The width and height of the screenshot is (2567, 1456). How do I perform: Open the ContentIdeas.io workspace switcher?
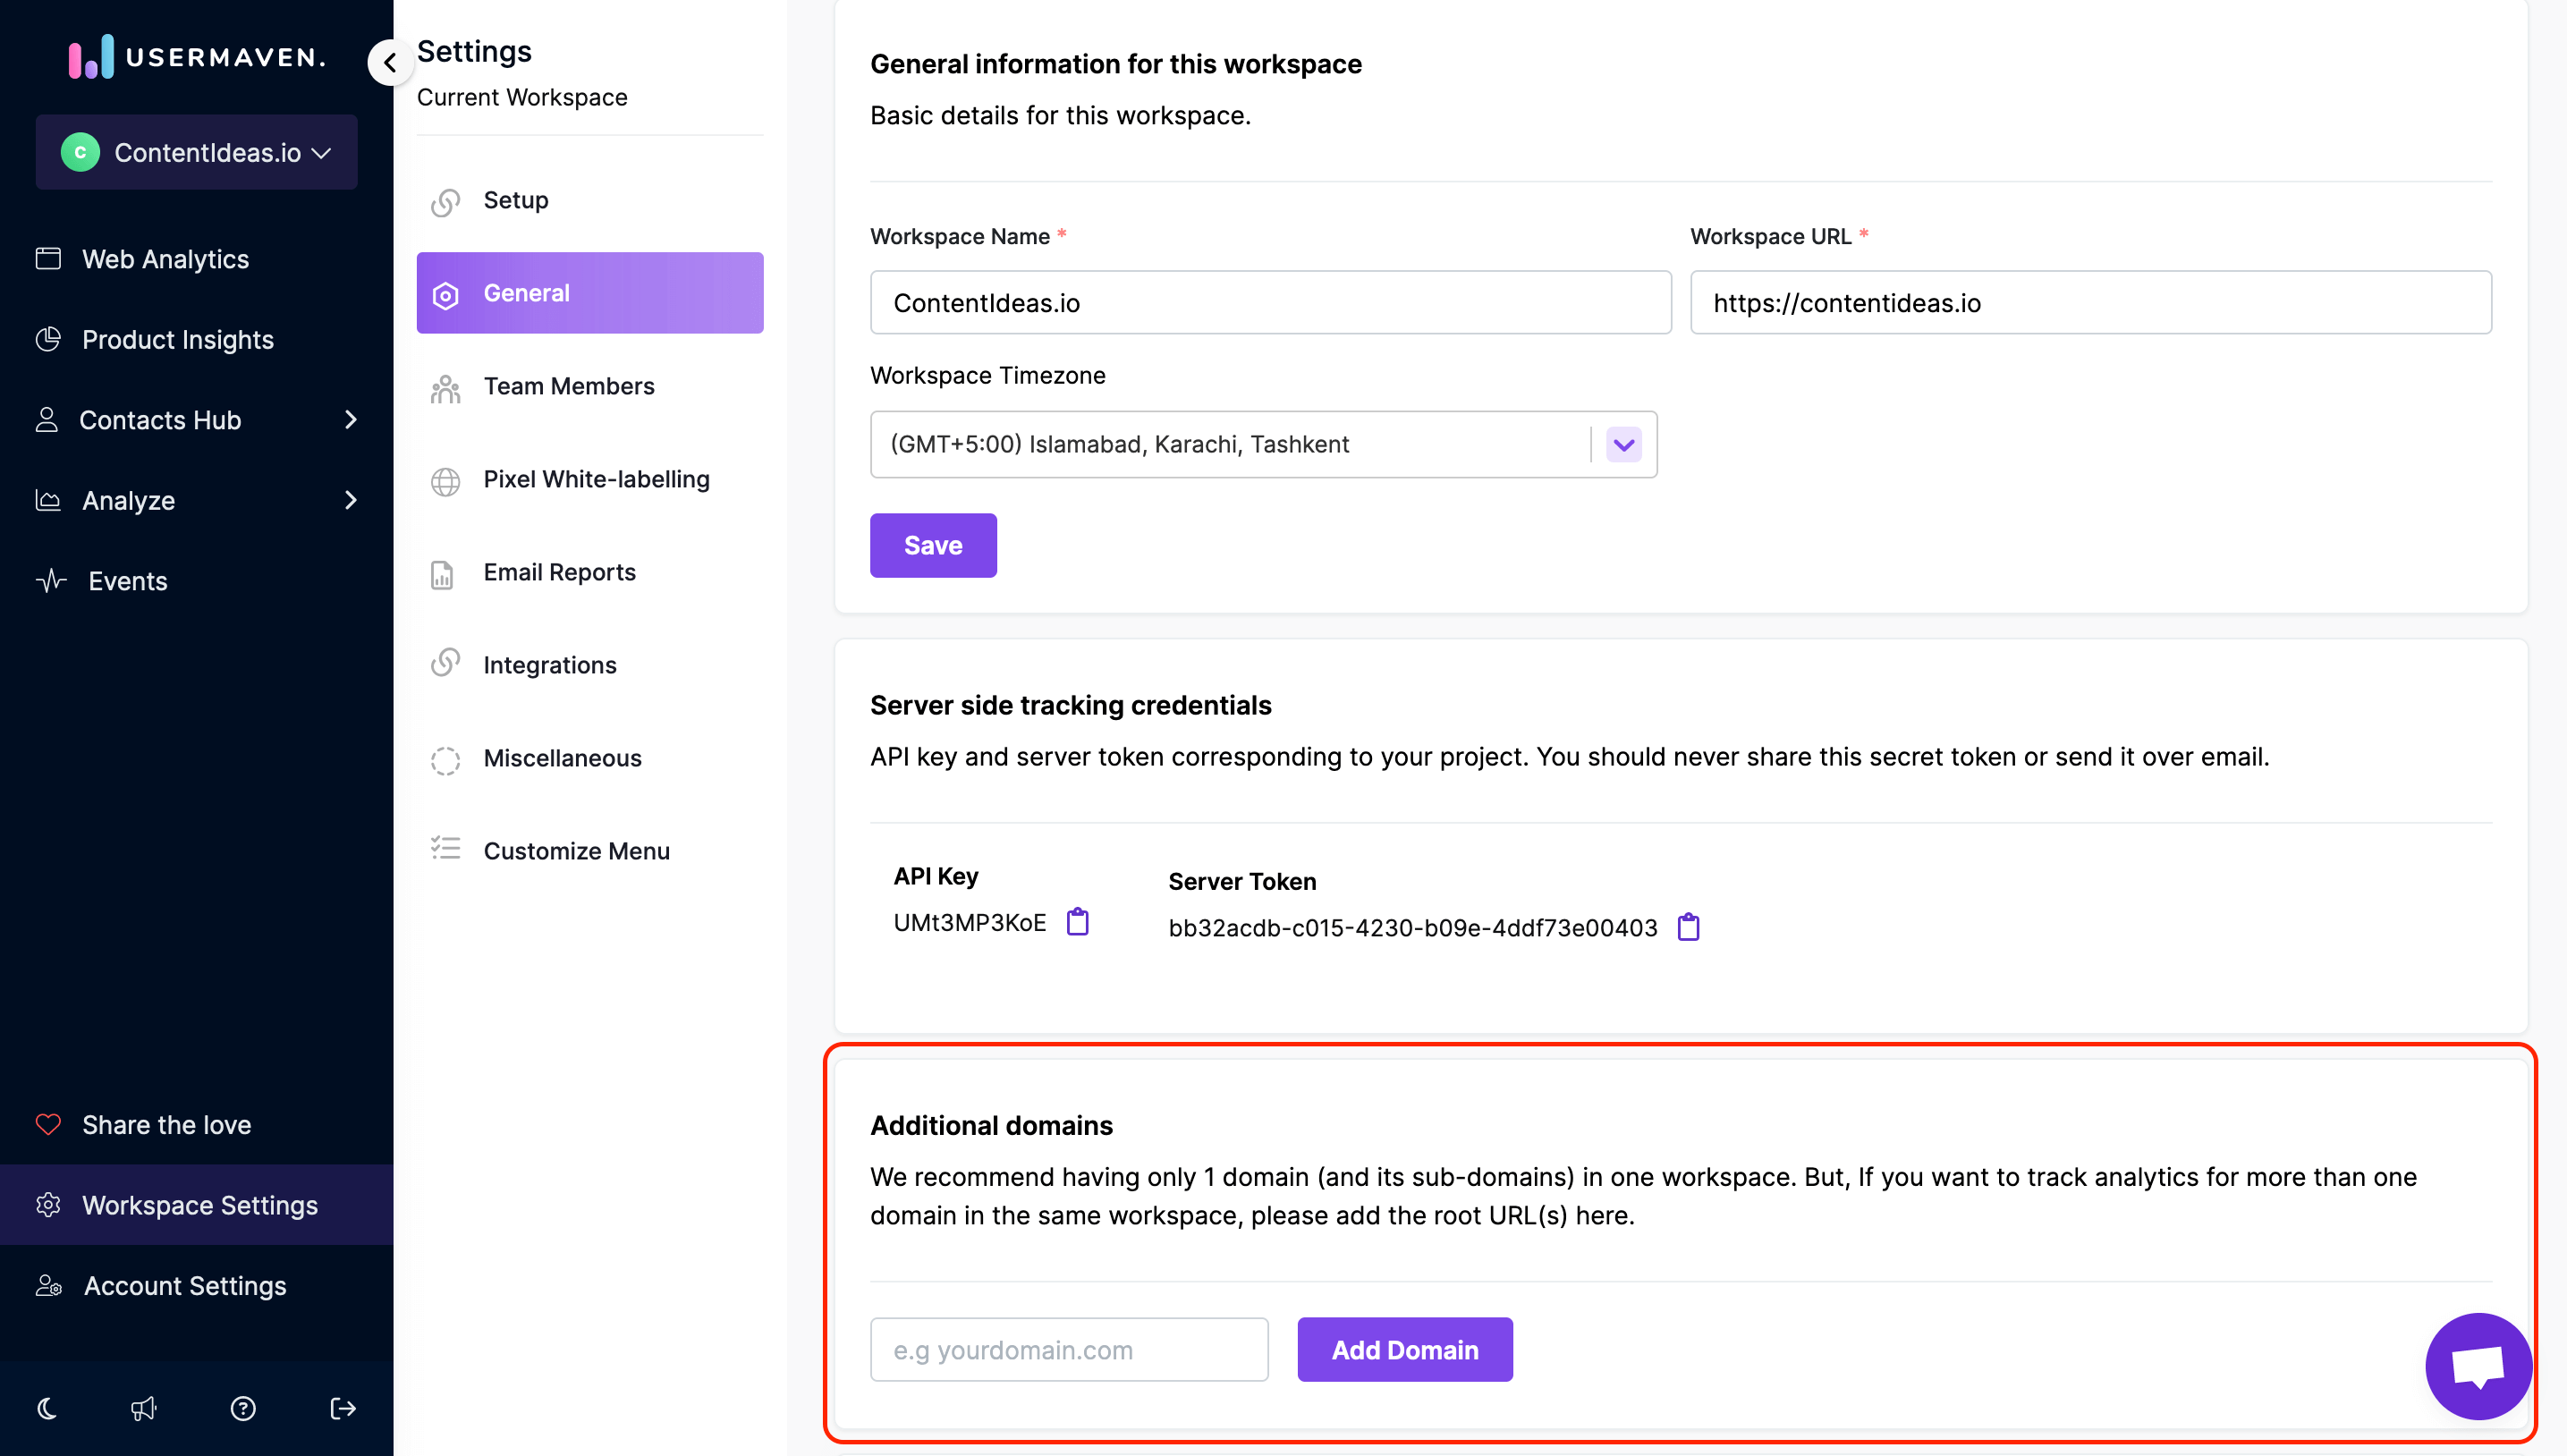[196, 152]
